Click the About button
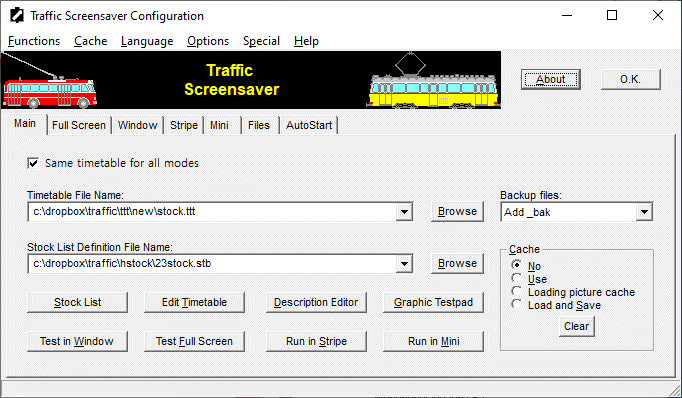 point(551,80)
